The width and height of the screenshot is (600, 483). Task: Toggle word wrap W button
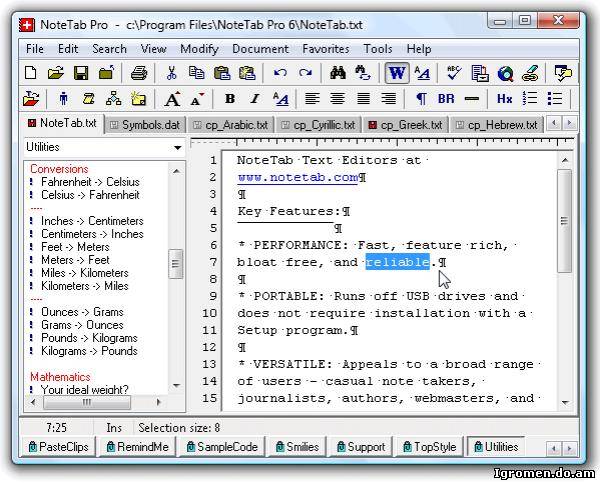click(397, 72)
